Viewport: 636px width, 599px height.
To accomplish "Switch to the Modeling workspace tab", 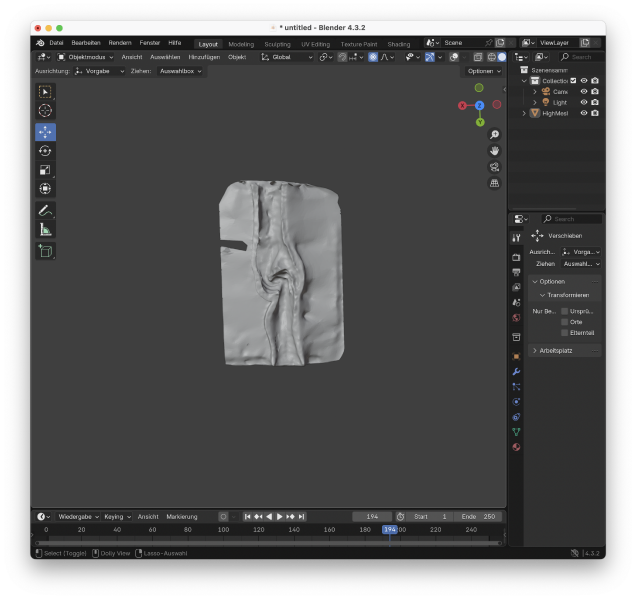I will 241,44.
